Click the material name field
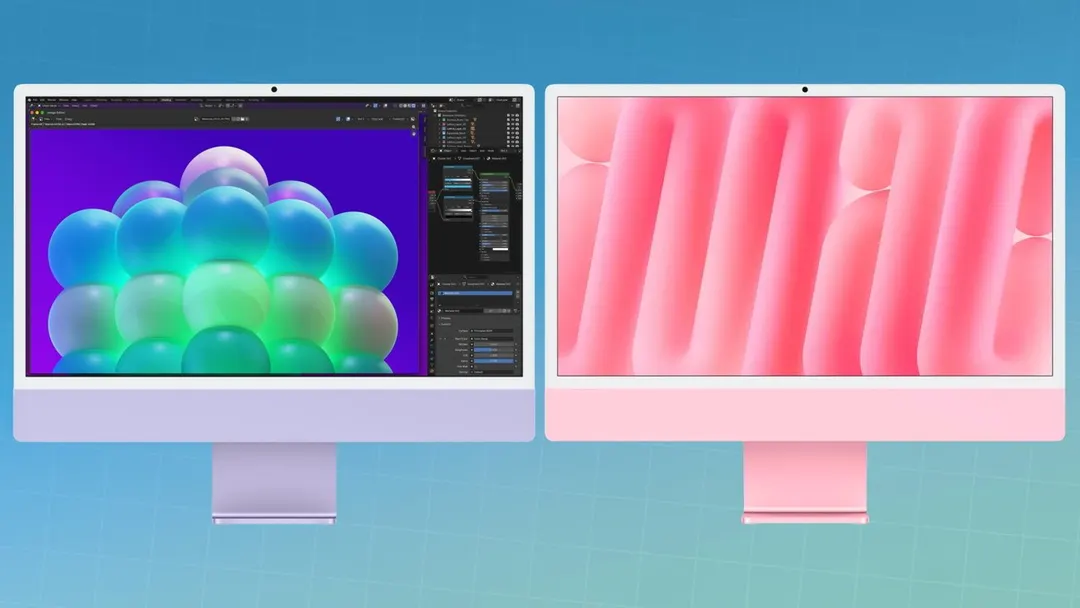Image resolution: width=1080 pixels, height=608 pixels. [x=463, y=311]
